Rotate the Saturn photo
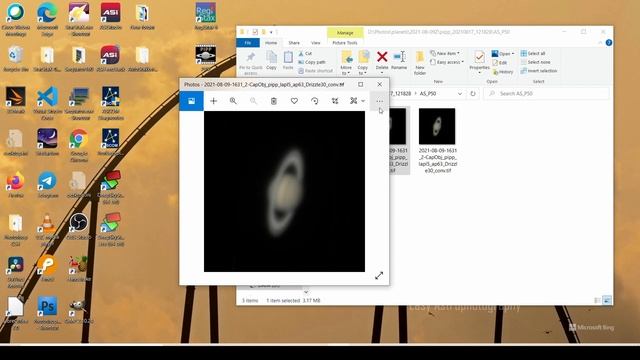Viewport: 640px width, 360px height. (314, 101)
